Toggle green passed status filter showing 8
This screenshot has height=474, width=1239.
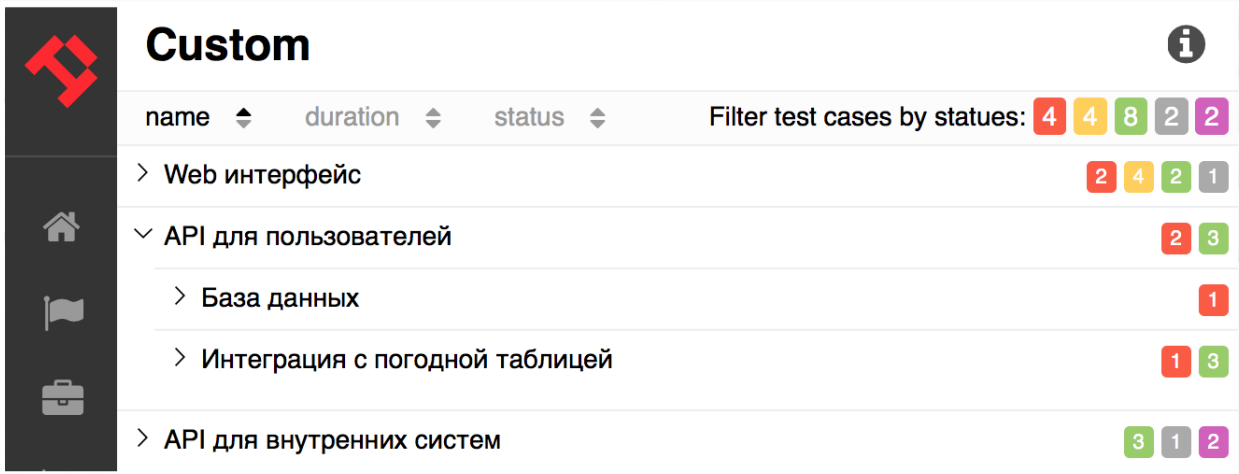[x=1130, y=118]
